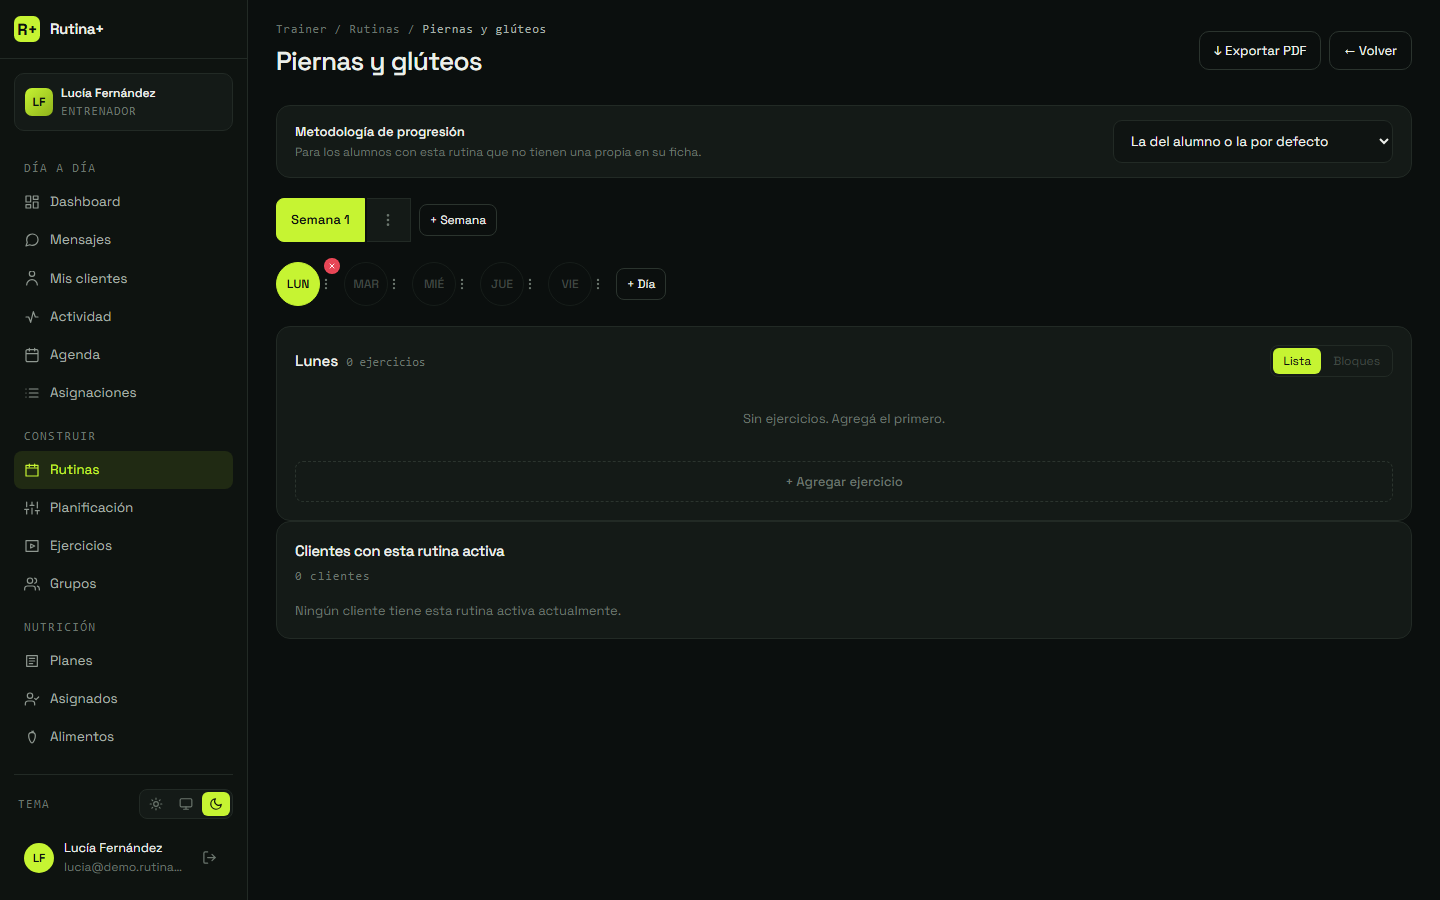Click Exportar PDF button
The image size is (1440, 900).
[x=1260, y=51]
